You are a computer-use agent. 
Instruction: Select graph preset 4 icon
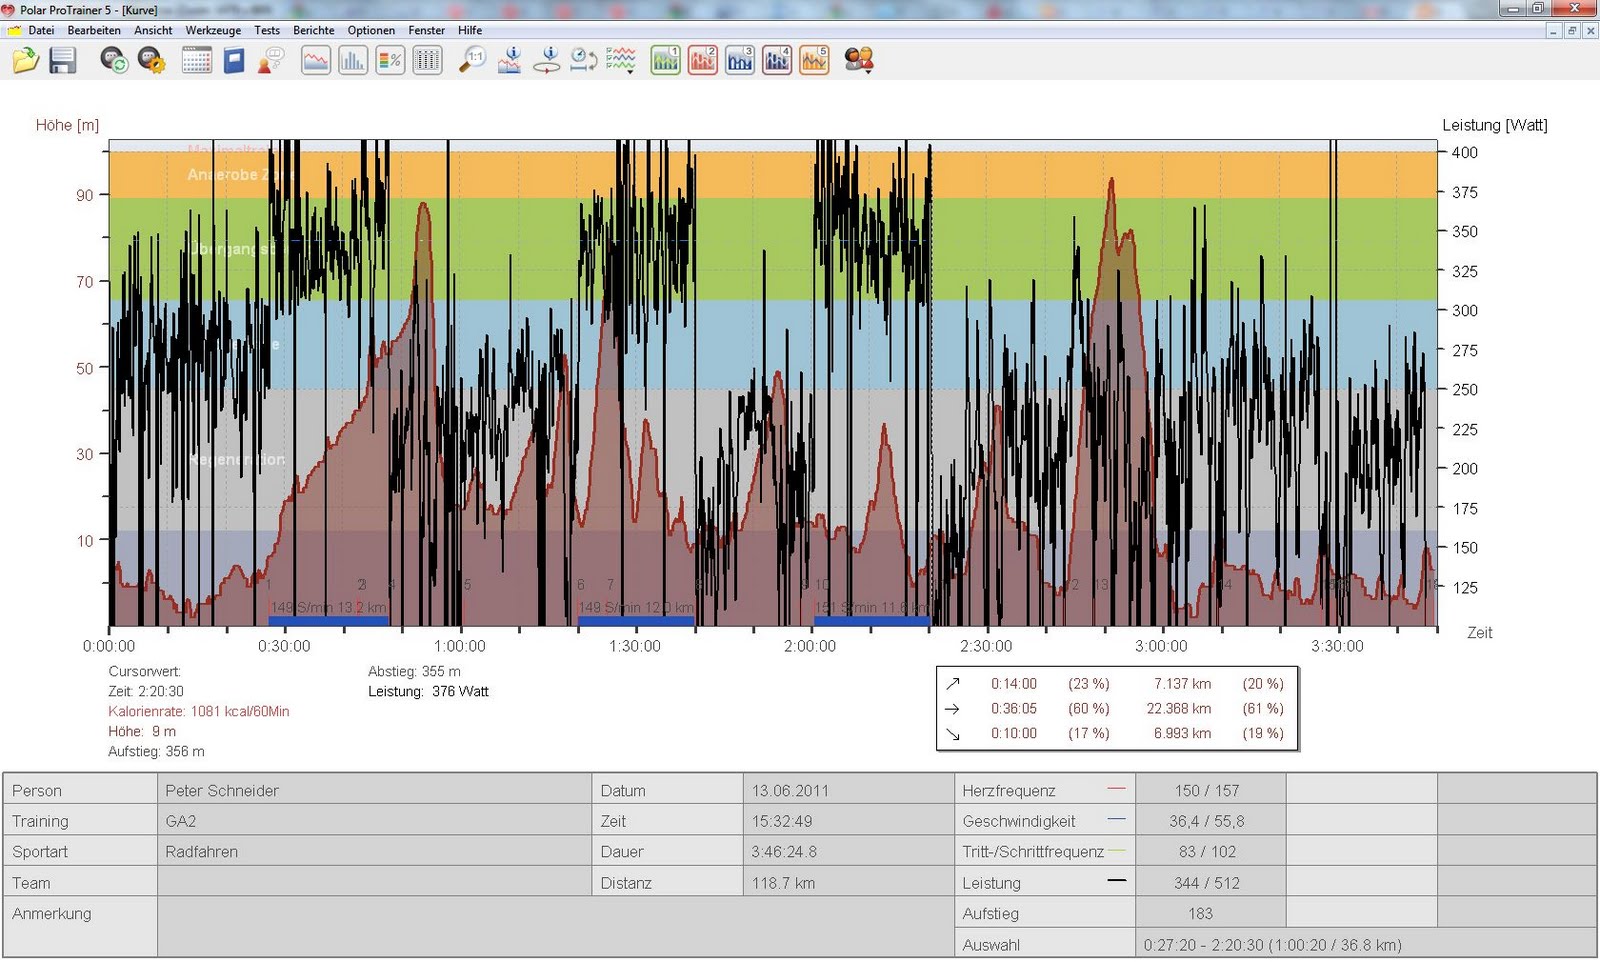click(777, 61)
